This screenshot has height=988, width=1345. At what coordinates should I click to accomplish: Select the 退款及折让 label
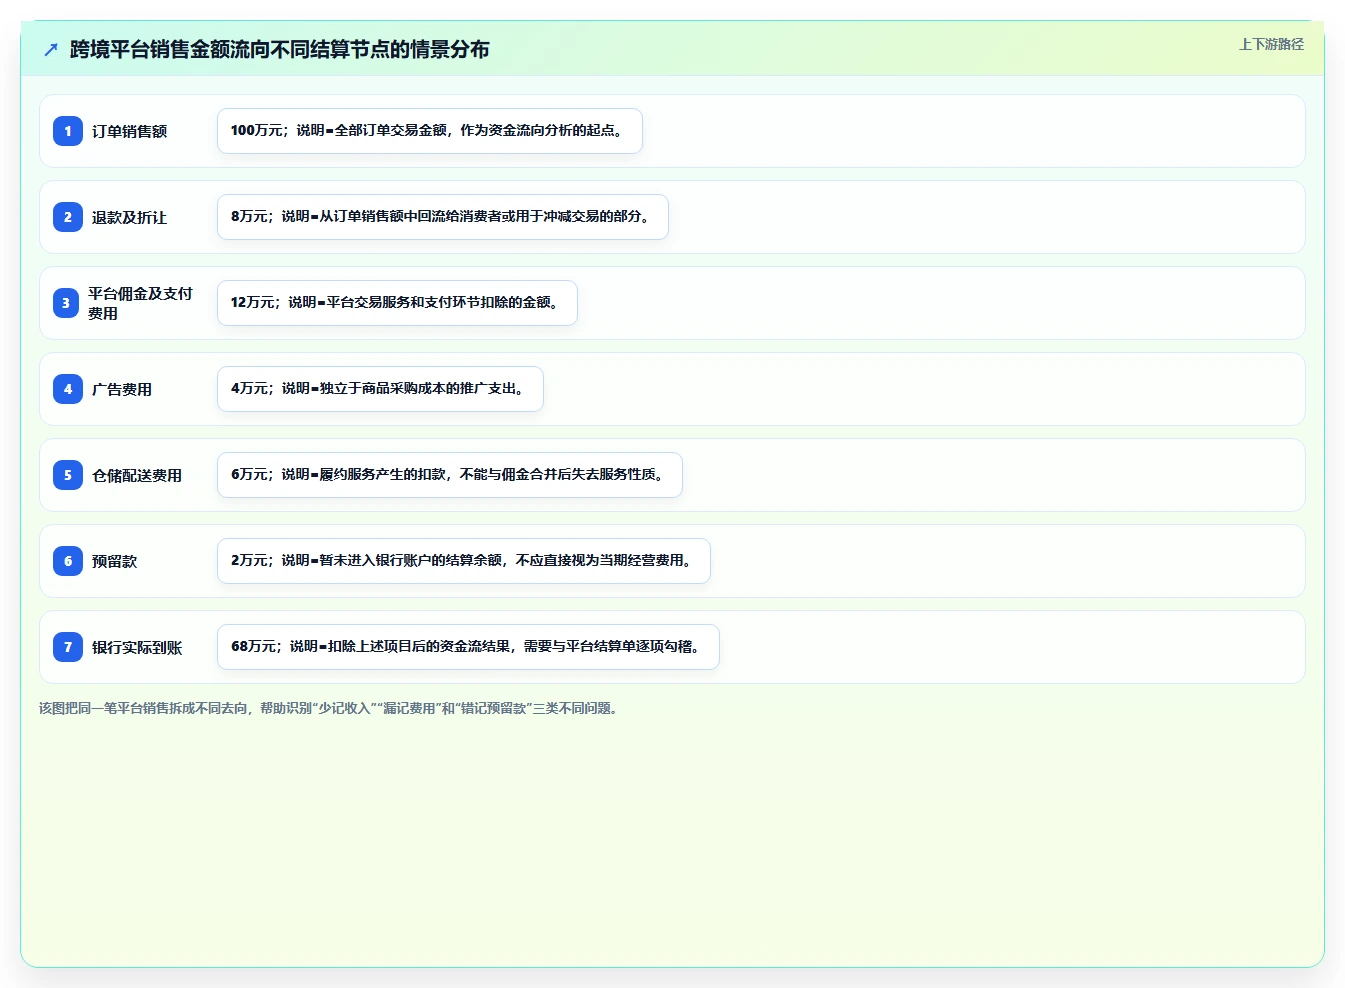pyautogui.click(x=129, y=217)
